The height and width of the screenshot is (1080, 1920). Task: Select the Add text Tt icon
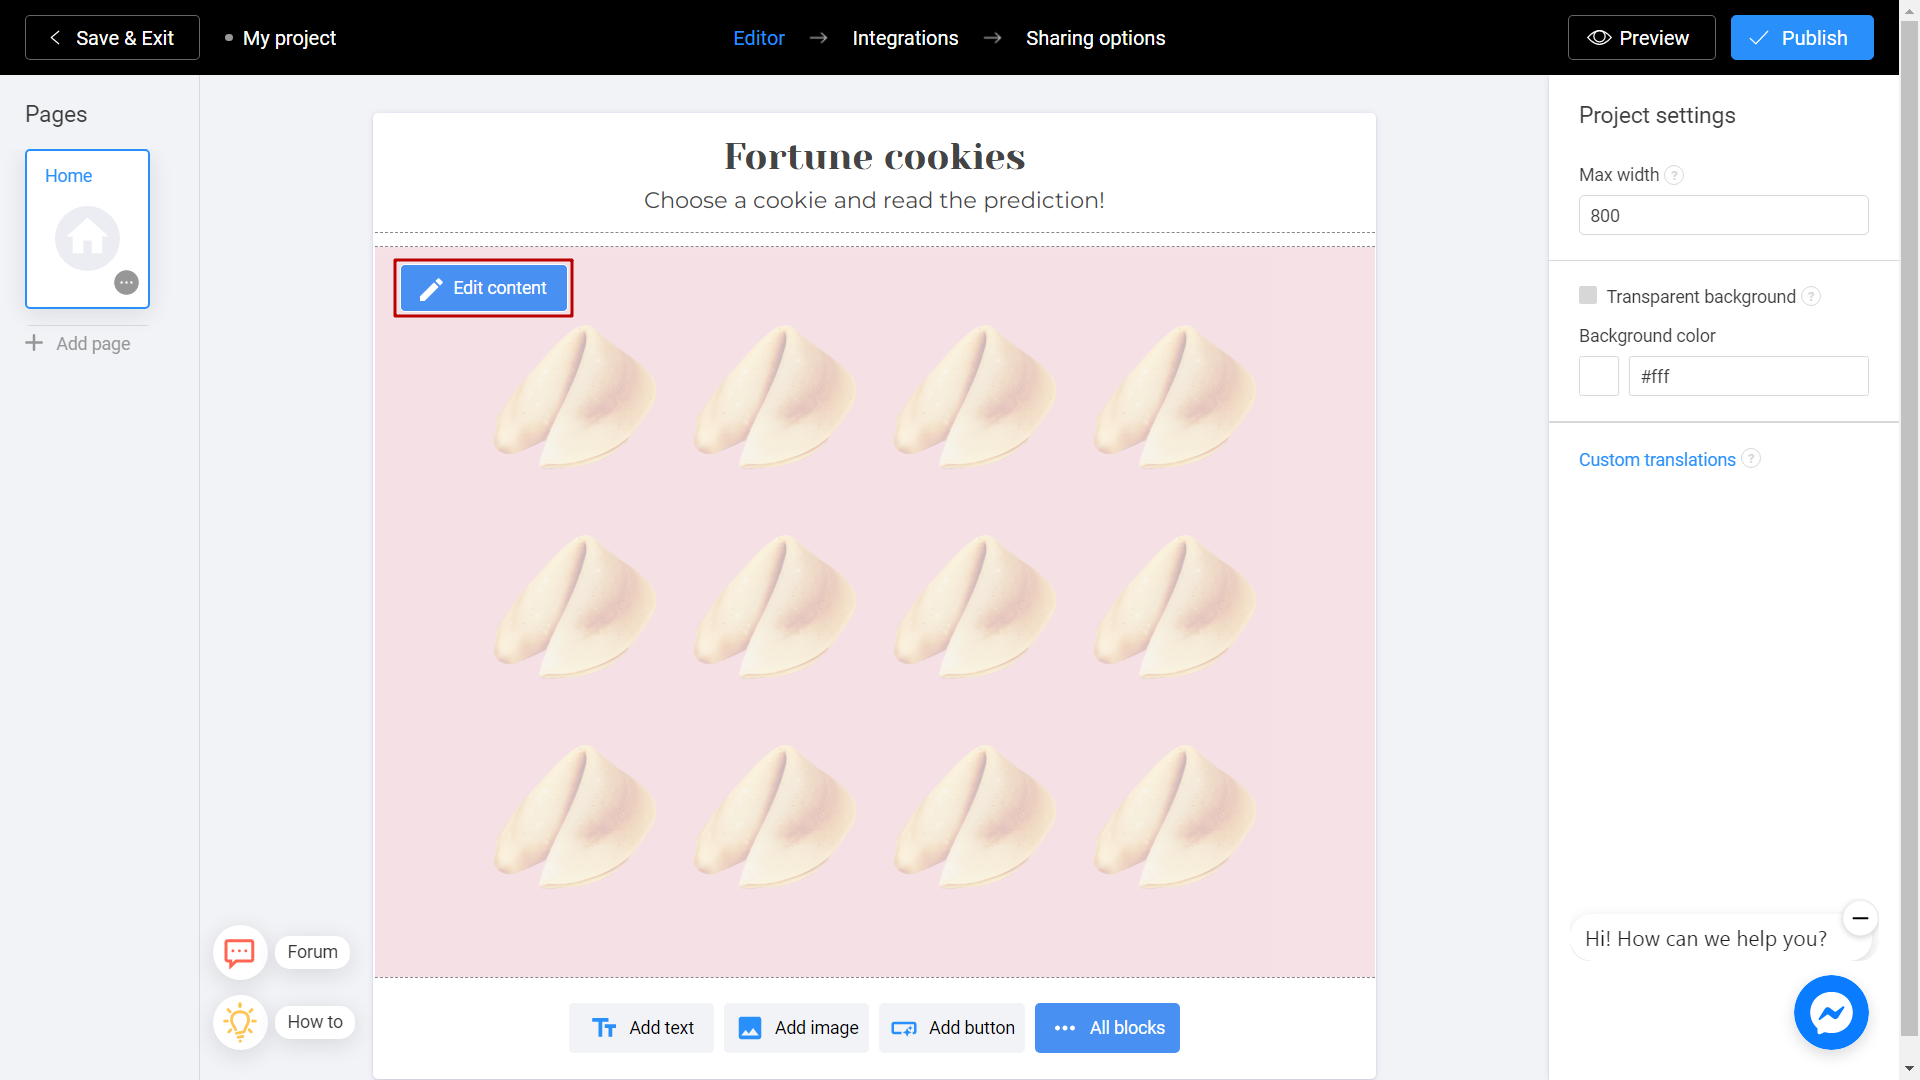605,1027
